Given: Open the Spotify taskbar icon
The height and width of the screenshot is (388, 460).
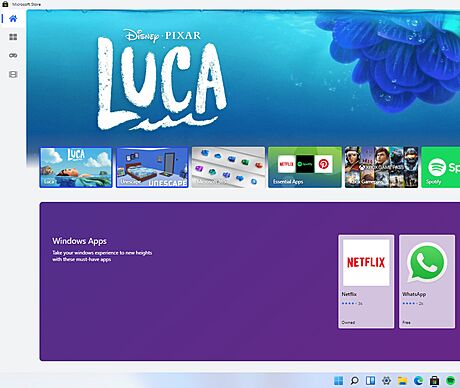Looking at the screenshot, I should coord(450,380).
